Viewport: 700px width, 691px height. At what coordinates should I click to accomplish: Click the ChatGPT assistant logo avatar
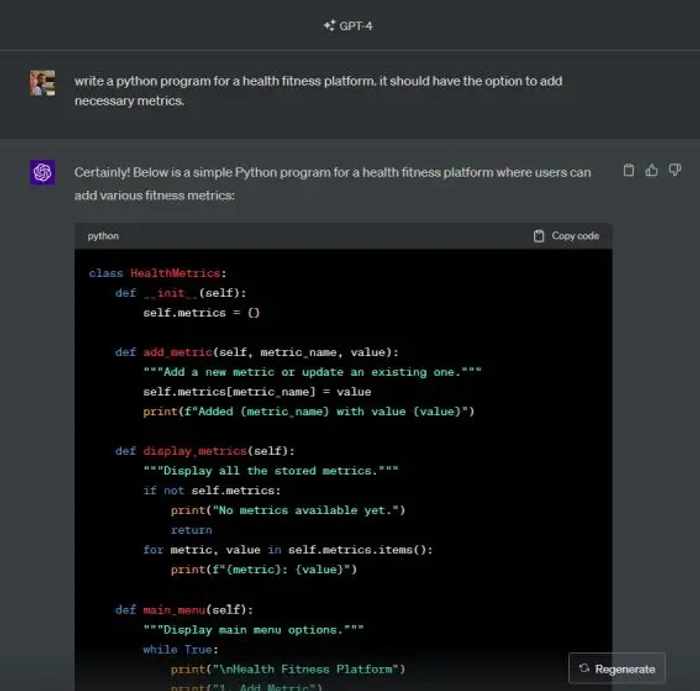[42, 172]
